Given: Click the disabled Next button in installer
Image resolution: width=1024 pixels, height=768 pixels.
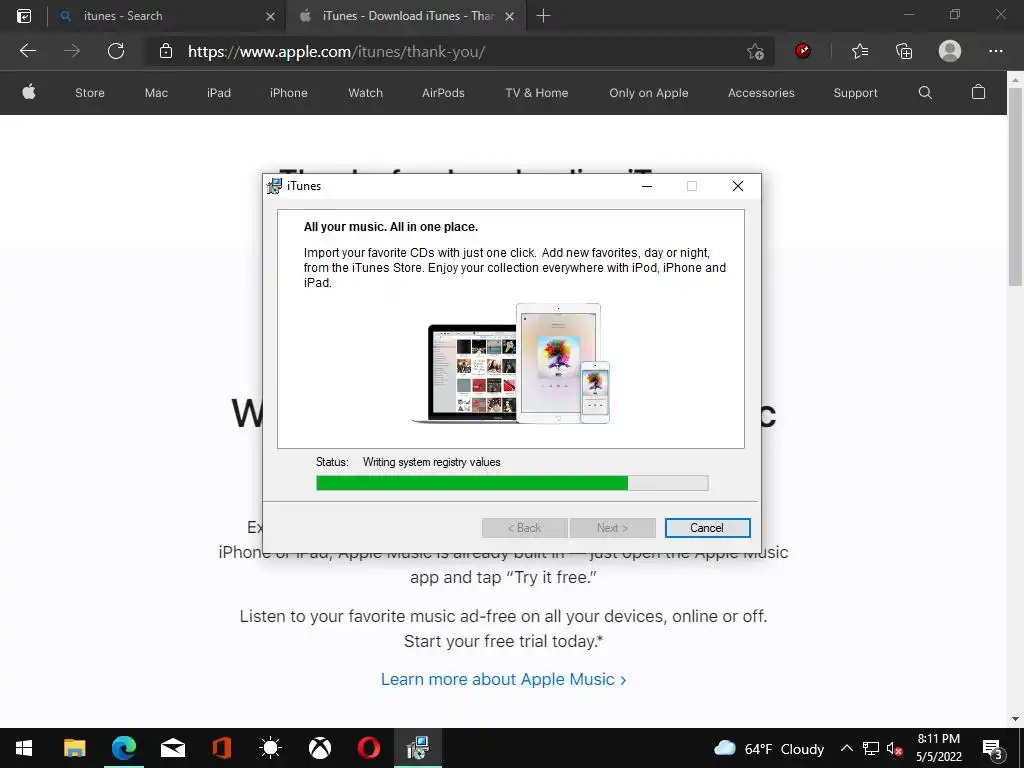Looking at the screenshot, I should [x=613, y=528].
